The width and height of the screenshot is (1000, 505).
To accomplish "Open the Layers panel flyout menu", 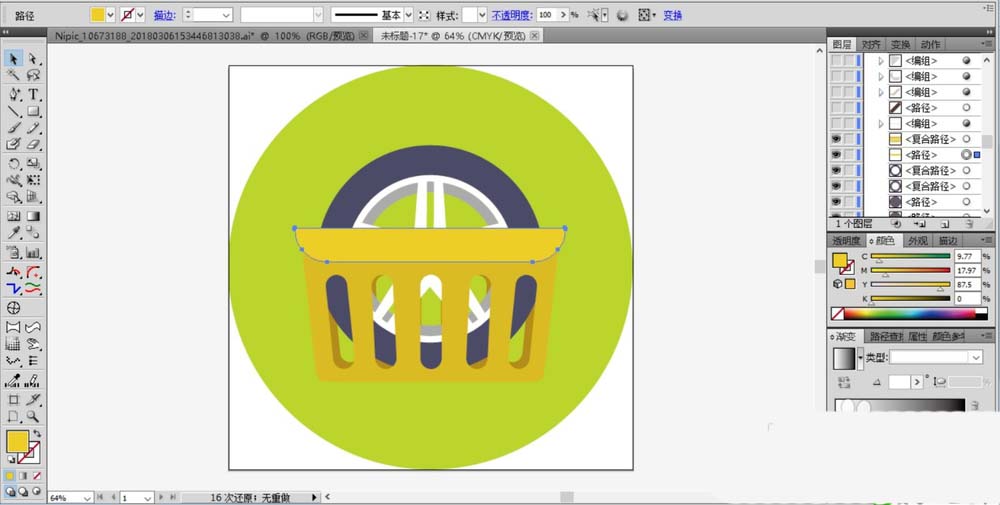I will coord(987,44).
